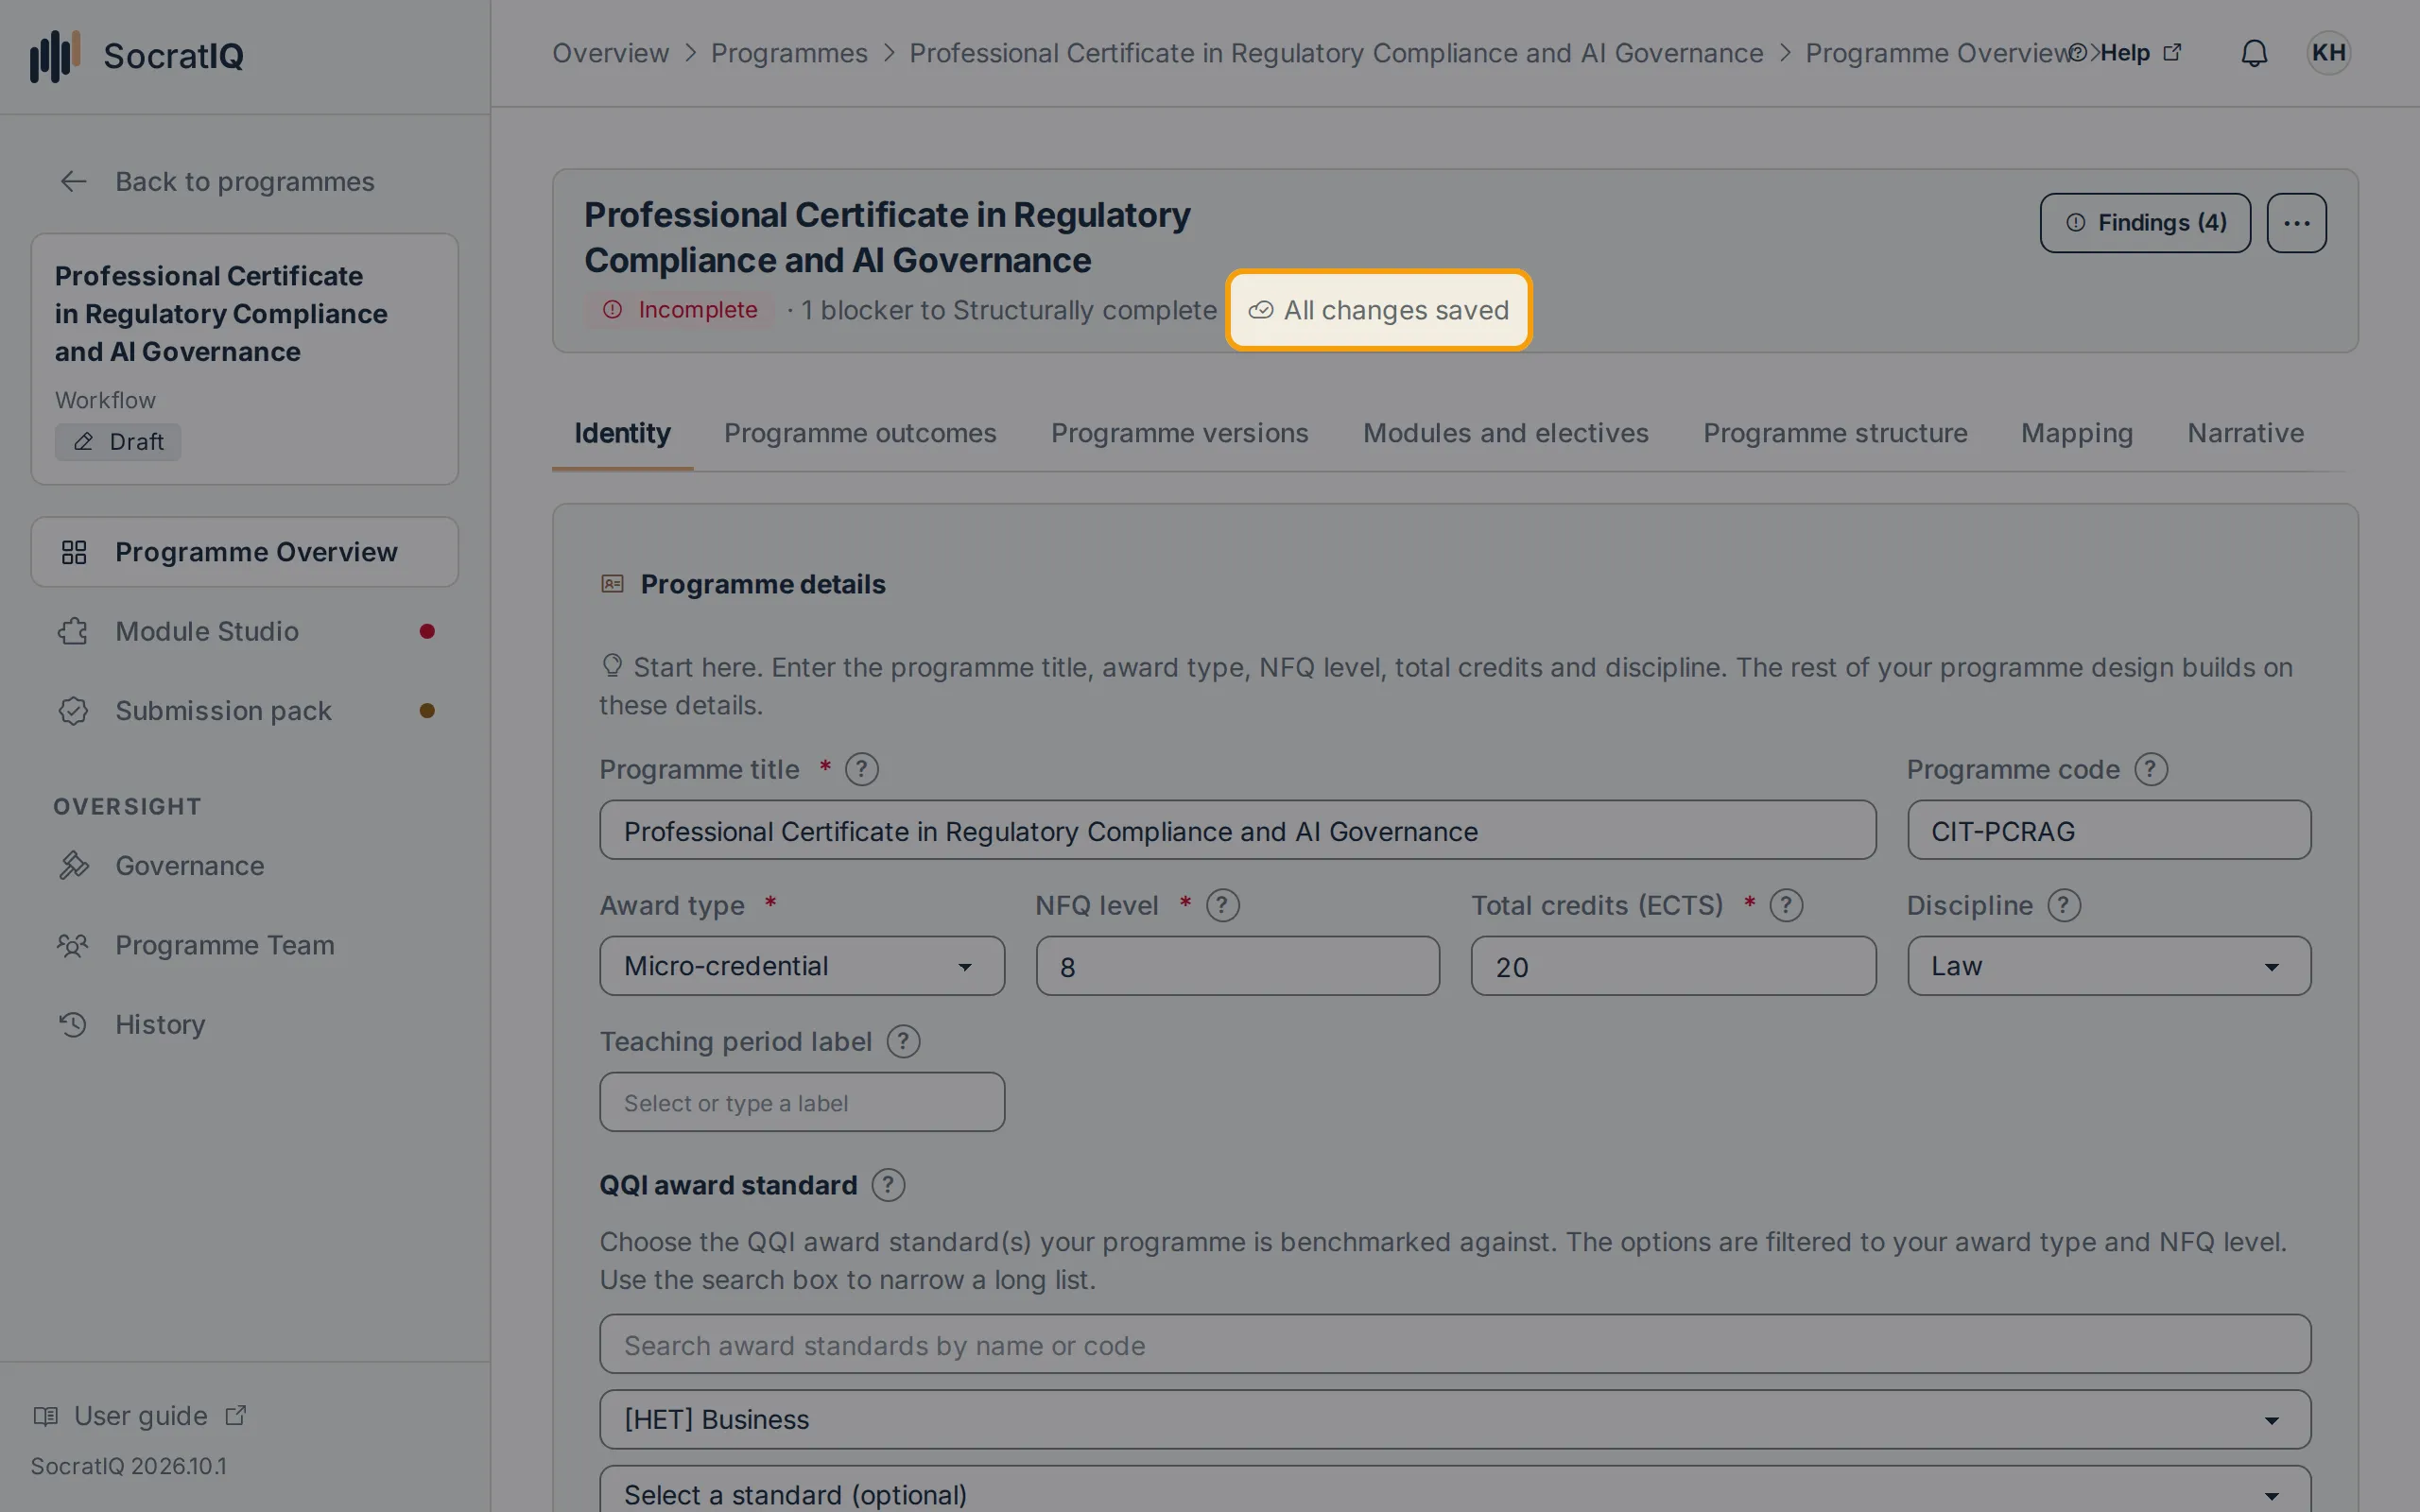Open the Programme structure tab
The image size is (2420, 1512).
[x=1835, y=433]
